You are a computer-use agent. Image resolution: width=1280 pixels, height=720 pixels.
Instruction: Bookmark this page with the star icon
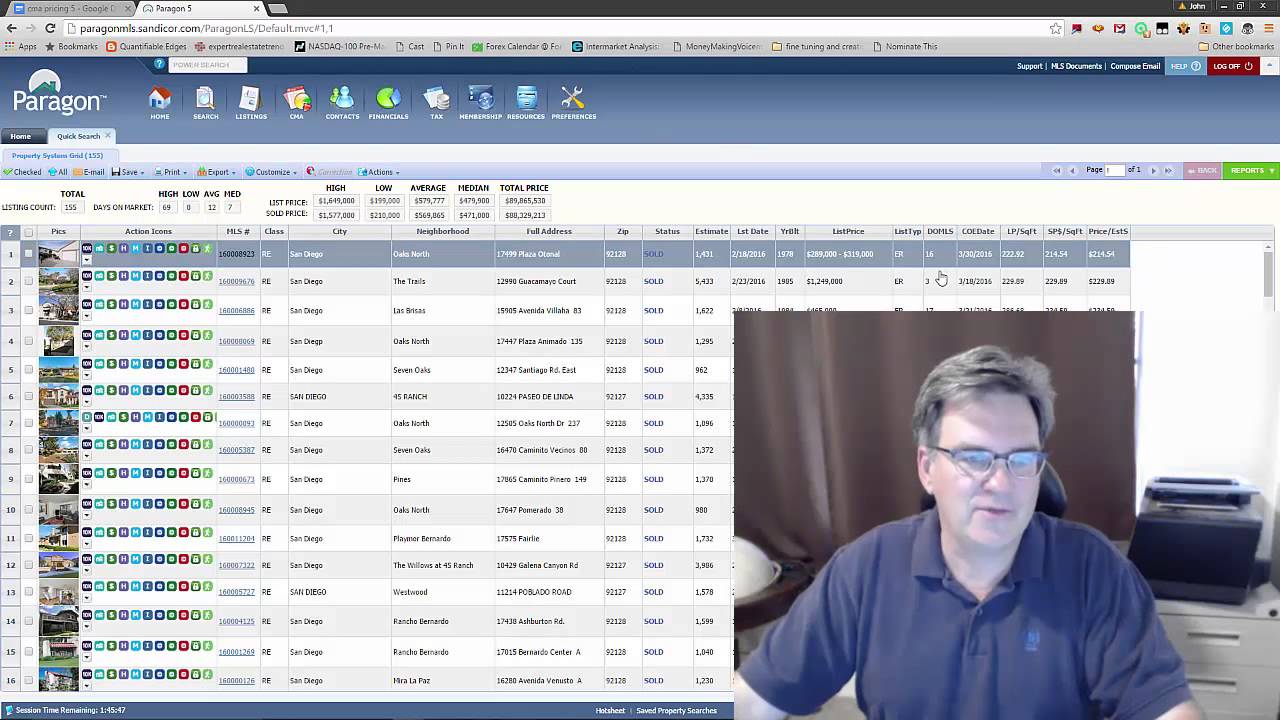coord(1055,28)
